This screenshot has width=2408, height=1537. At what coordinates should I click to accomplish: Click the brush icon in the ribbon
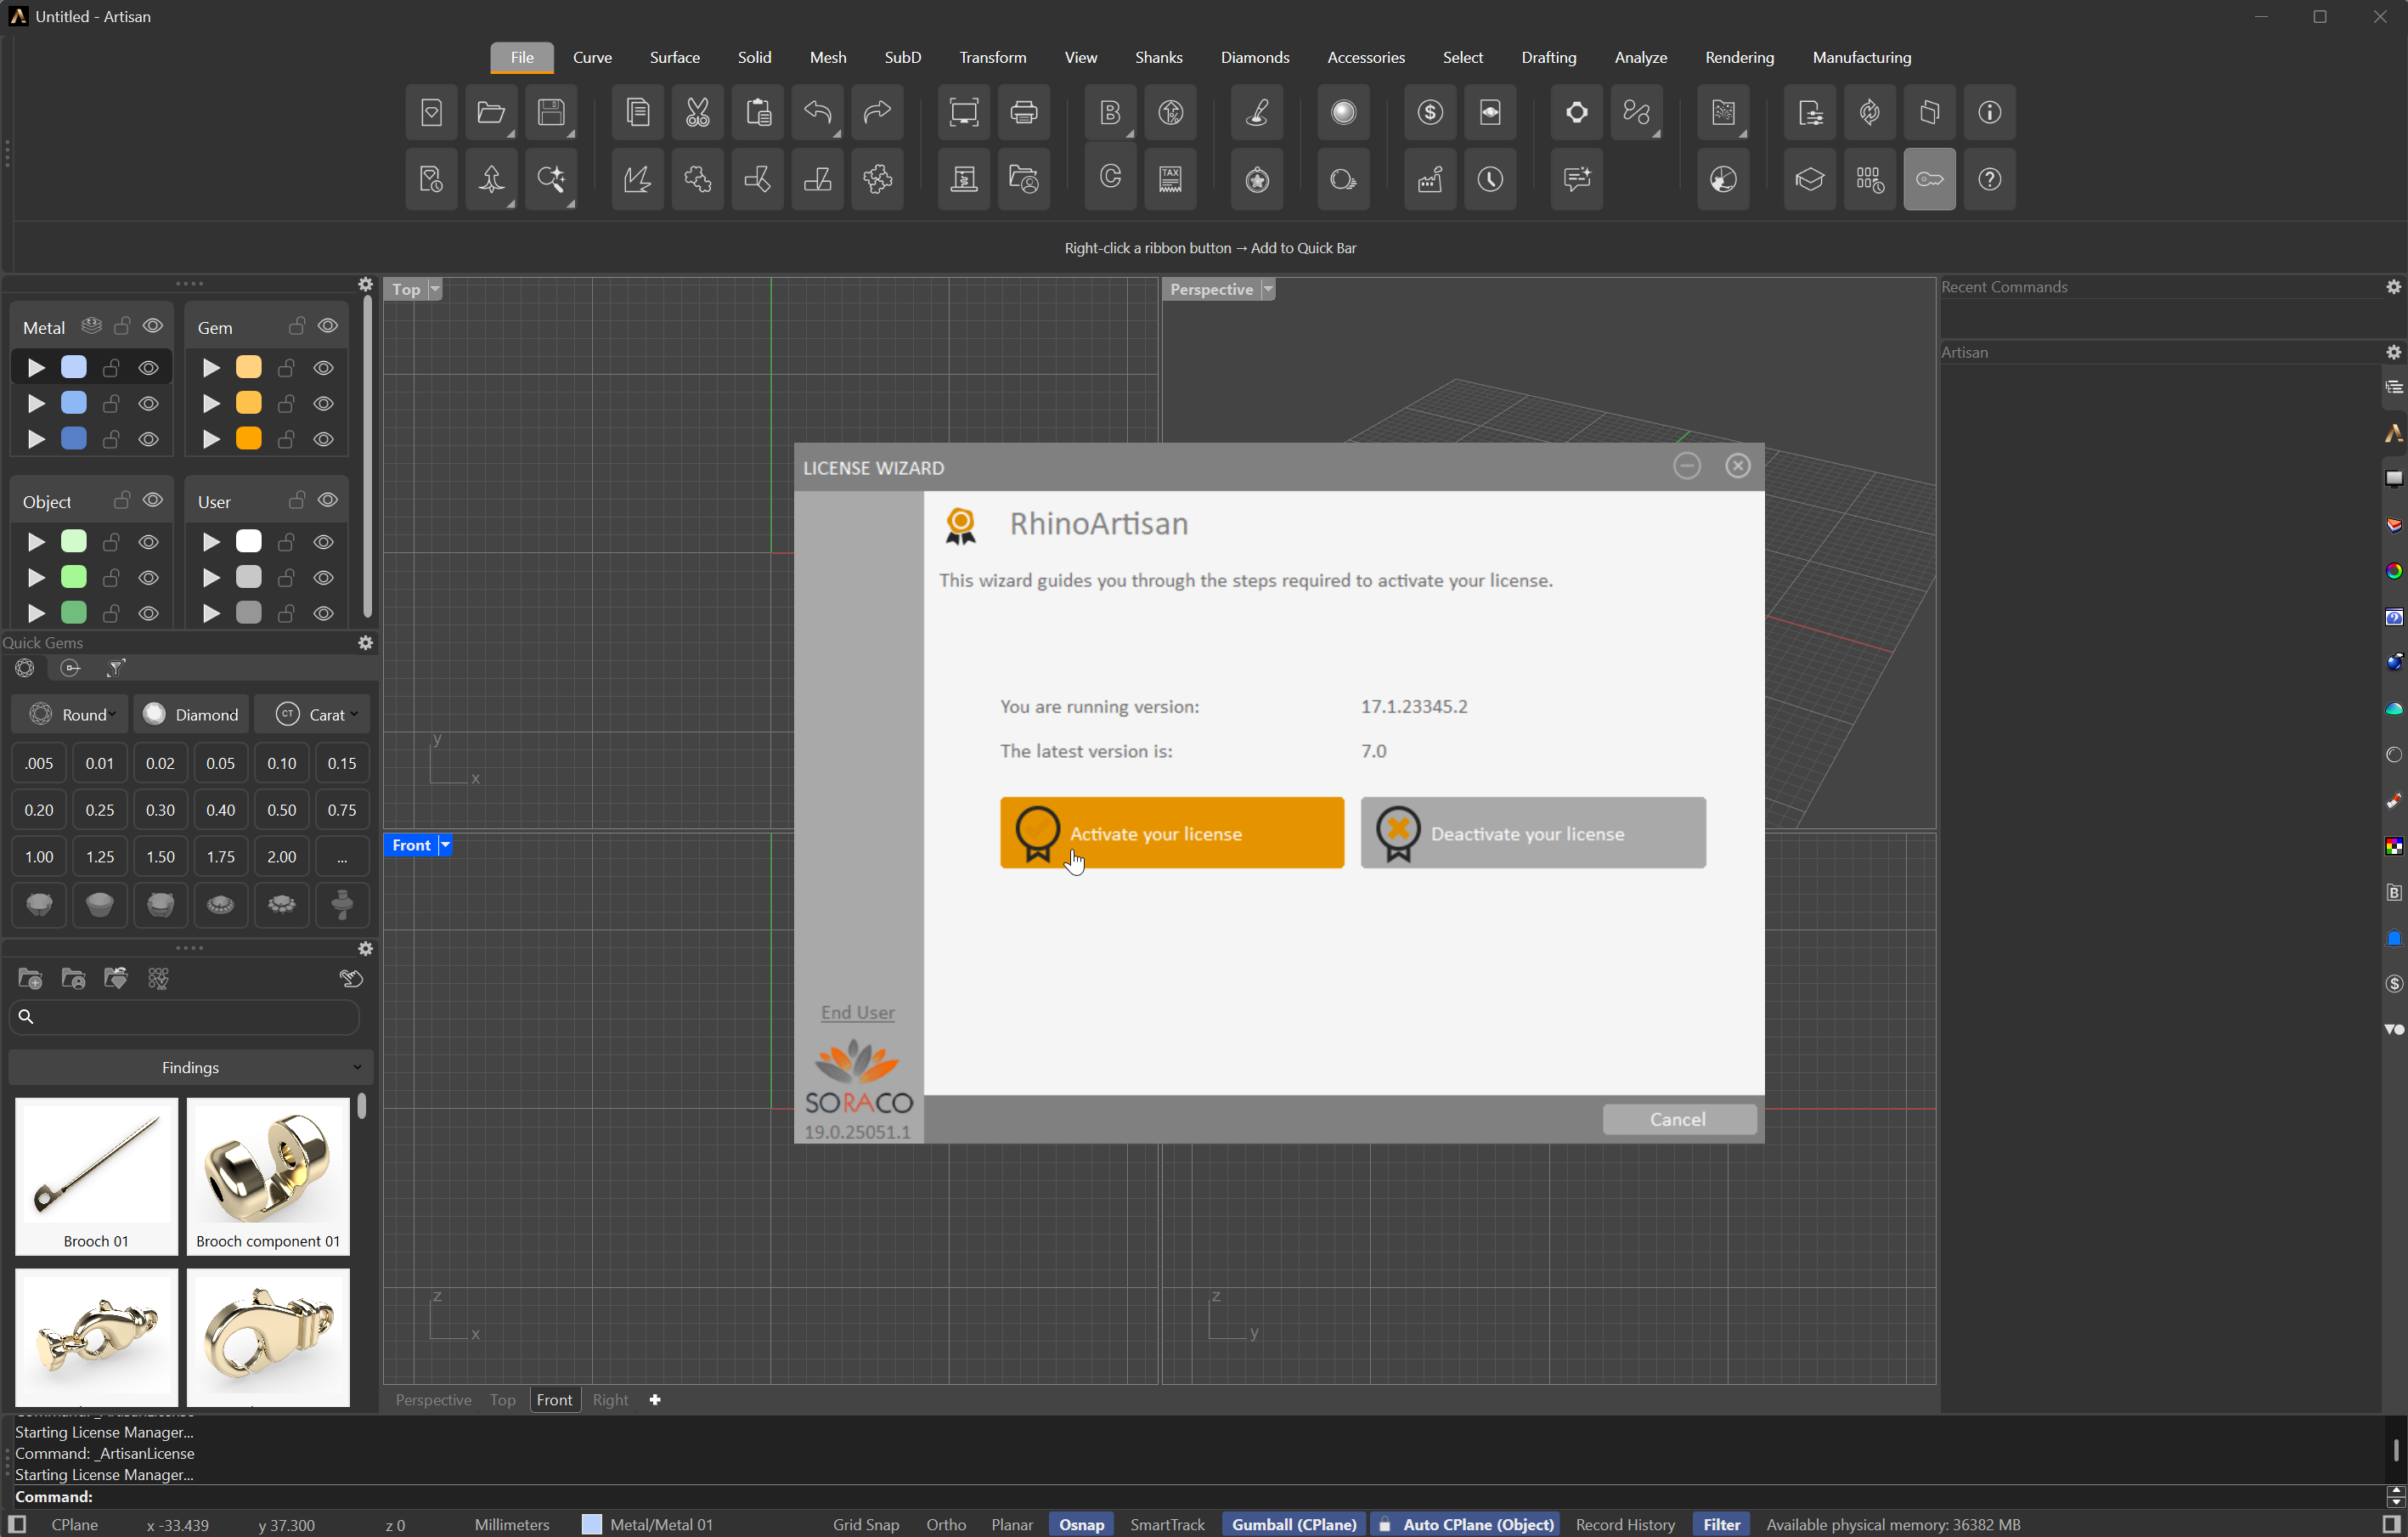[x=1257, y=112]
